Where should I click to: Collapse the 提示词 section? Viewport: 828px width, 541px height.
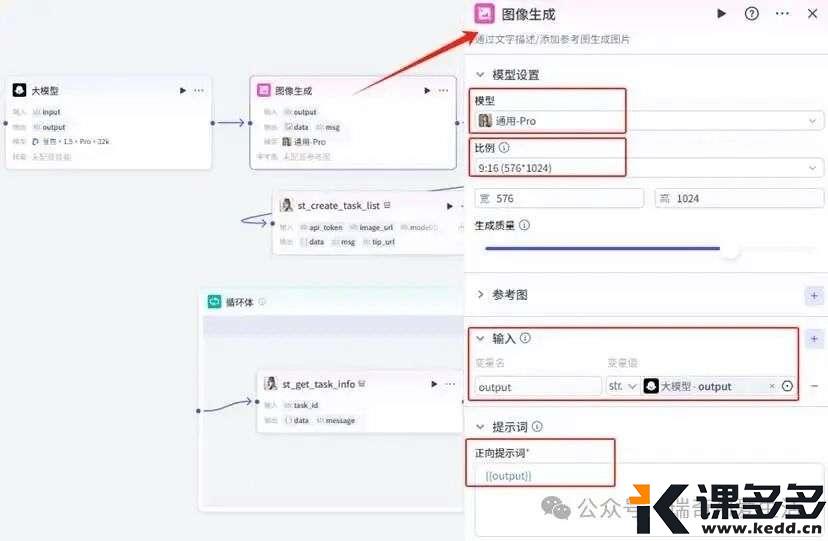pos(480,426)
